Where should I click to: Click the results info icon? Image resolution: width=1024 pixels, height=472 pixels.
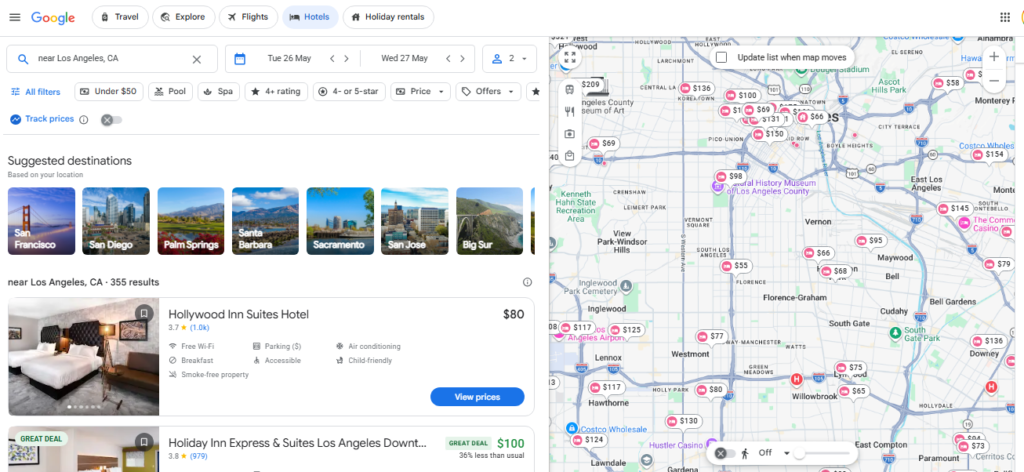coord(527,282)
